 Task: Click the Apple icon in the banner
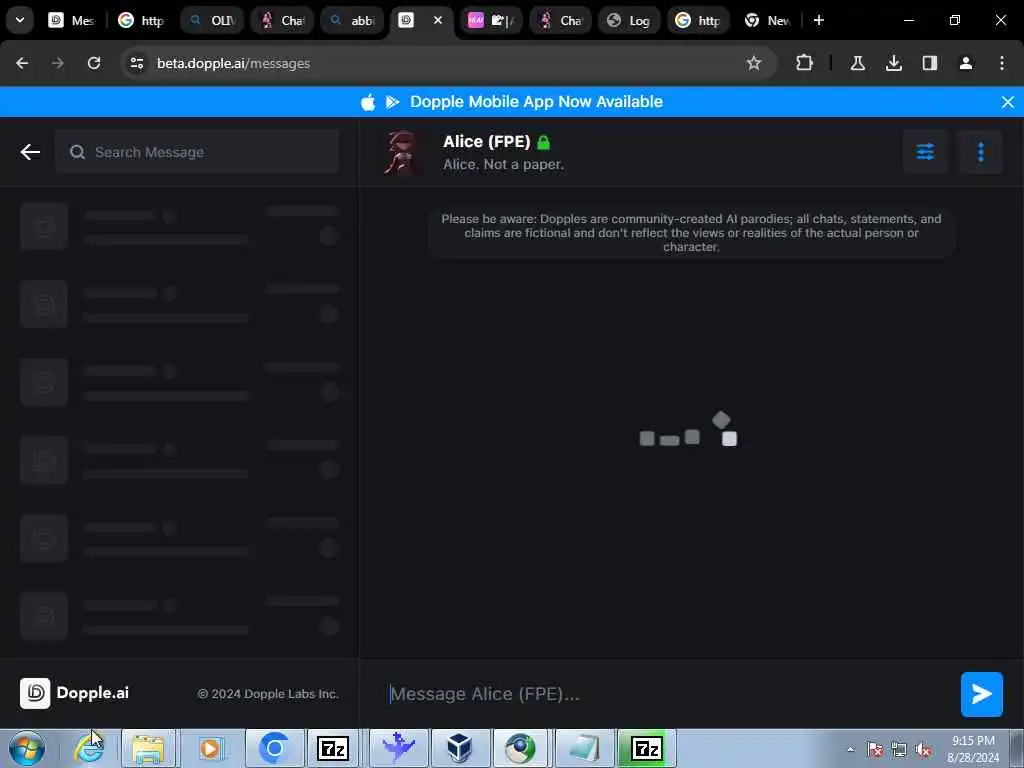[368, 102]
